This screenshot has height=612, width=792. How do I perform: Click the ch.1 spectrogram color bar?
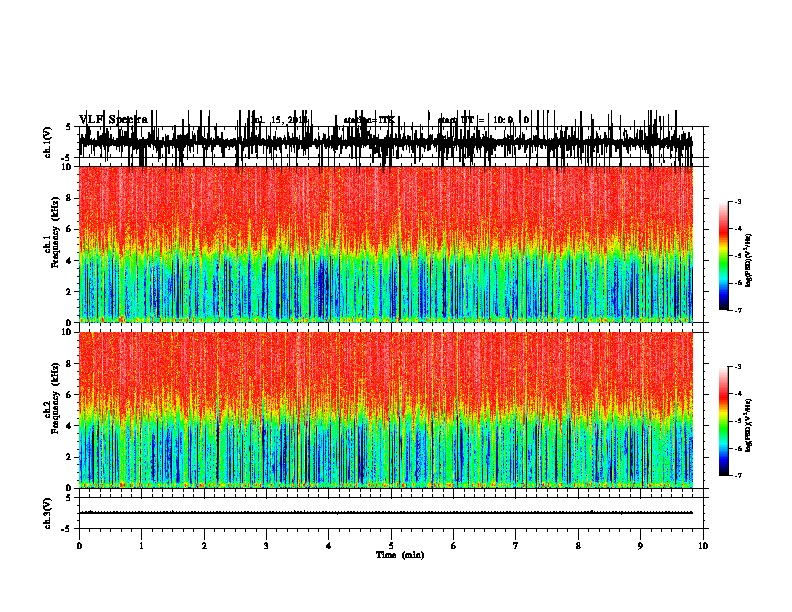point(723,256)
